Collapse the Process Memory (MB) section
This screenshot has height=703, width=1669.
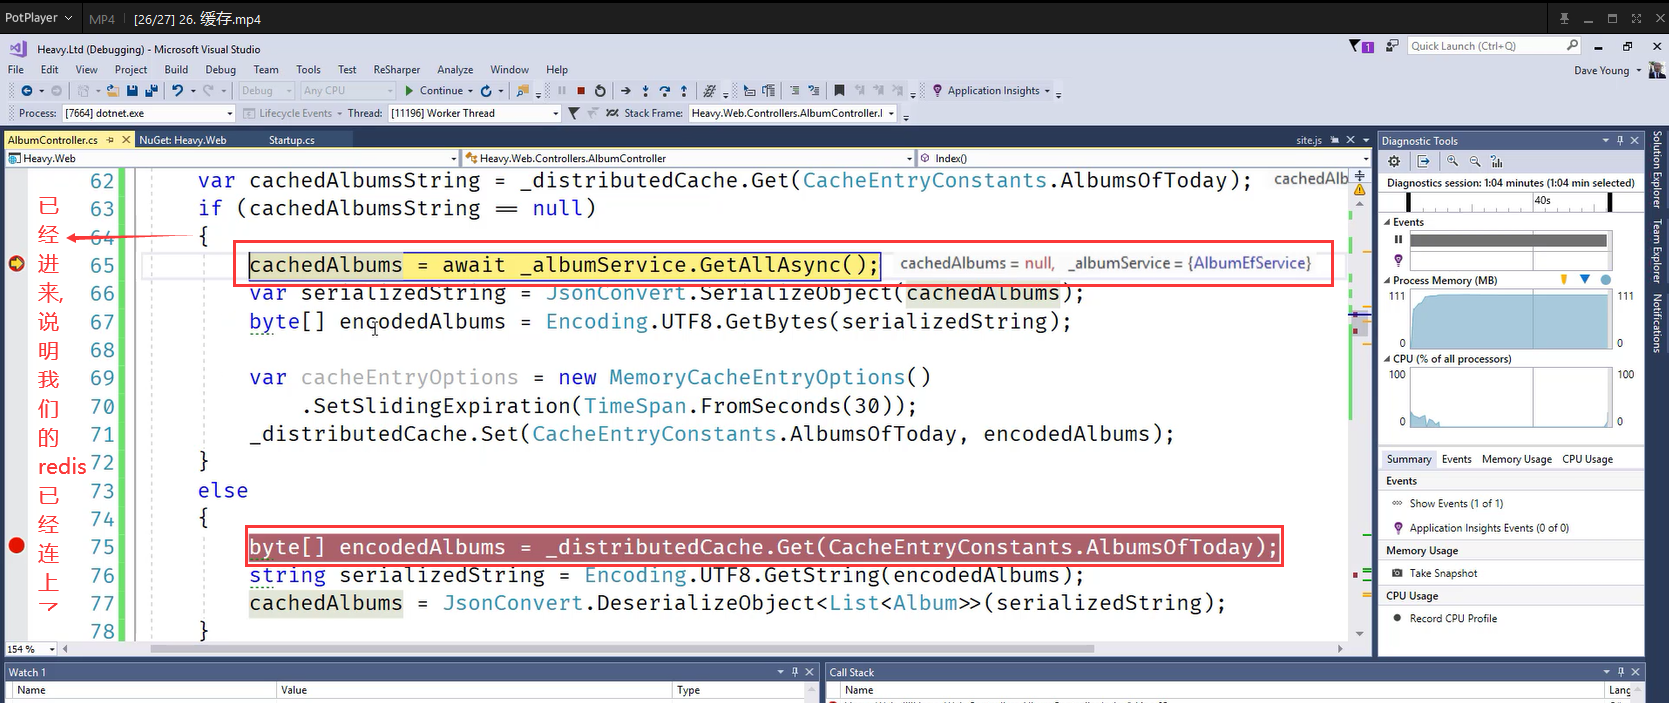pos(1387,280)
